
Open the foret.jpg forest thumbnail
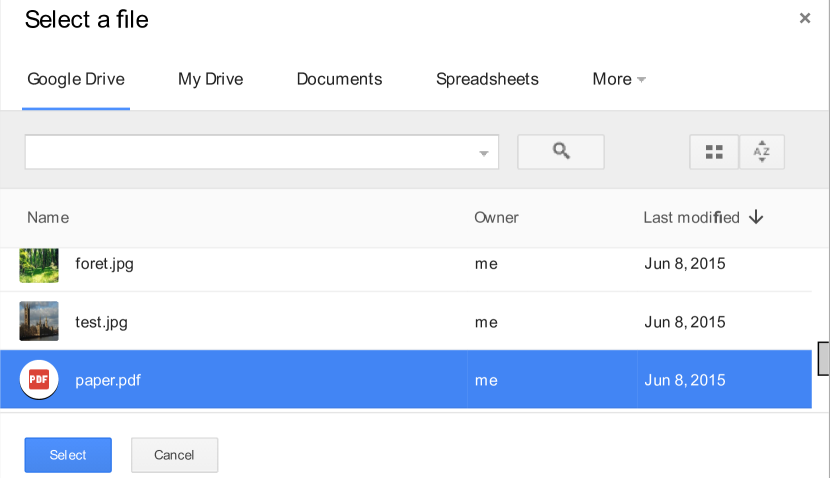[x=39, y=265]
